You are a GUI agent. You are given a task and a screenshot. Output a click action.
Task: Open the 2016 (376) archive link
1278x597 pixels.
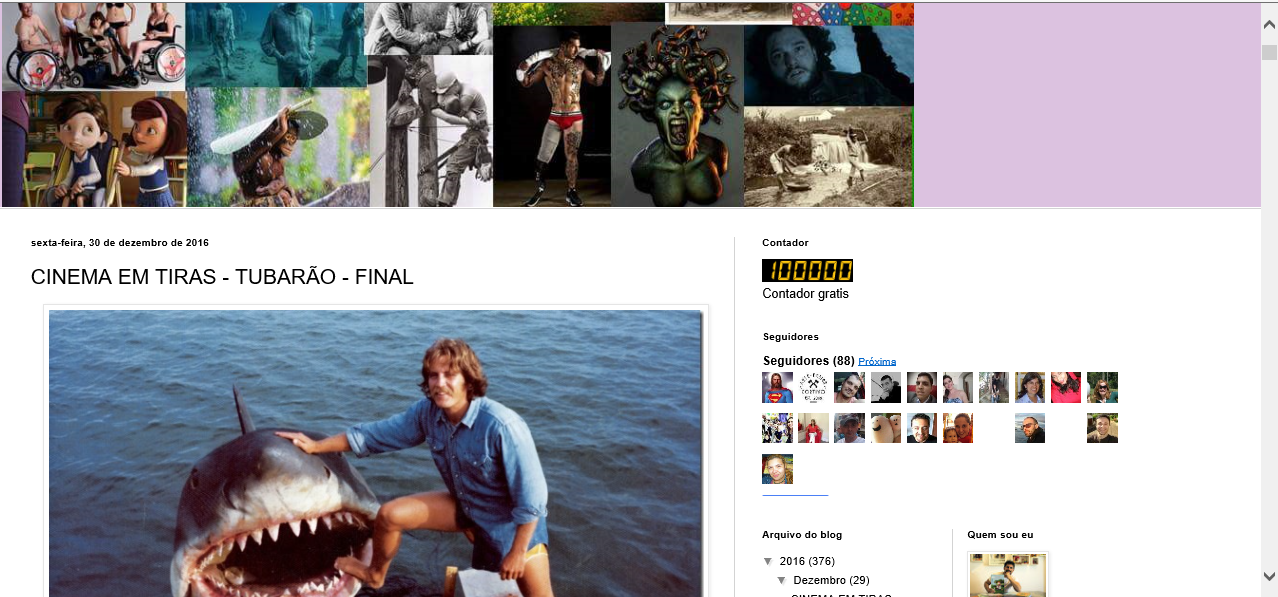click(807, 561)
